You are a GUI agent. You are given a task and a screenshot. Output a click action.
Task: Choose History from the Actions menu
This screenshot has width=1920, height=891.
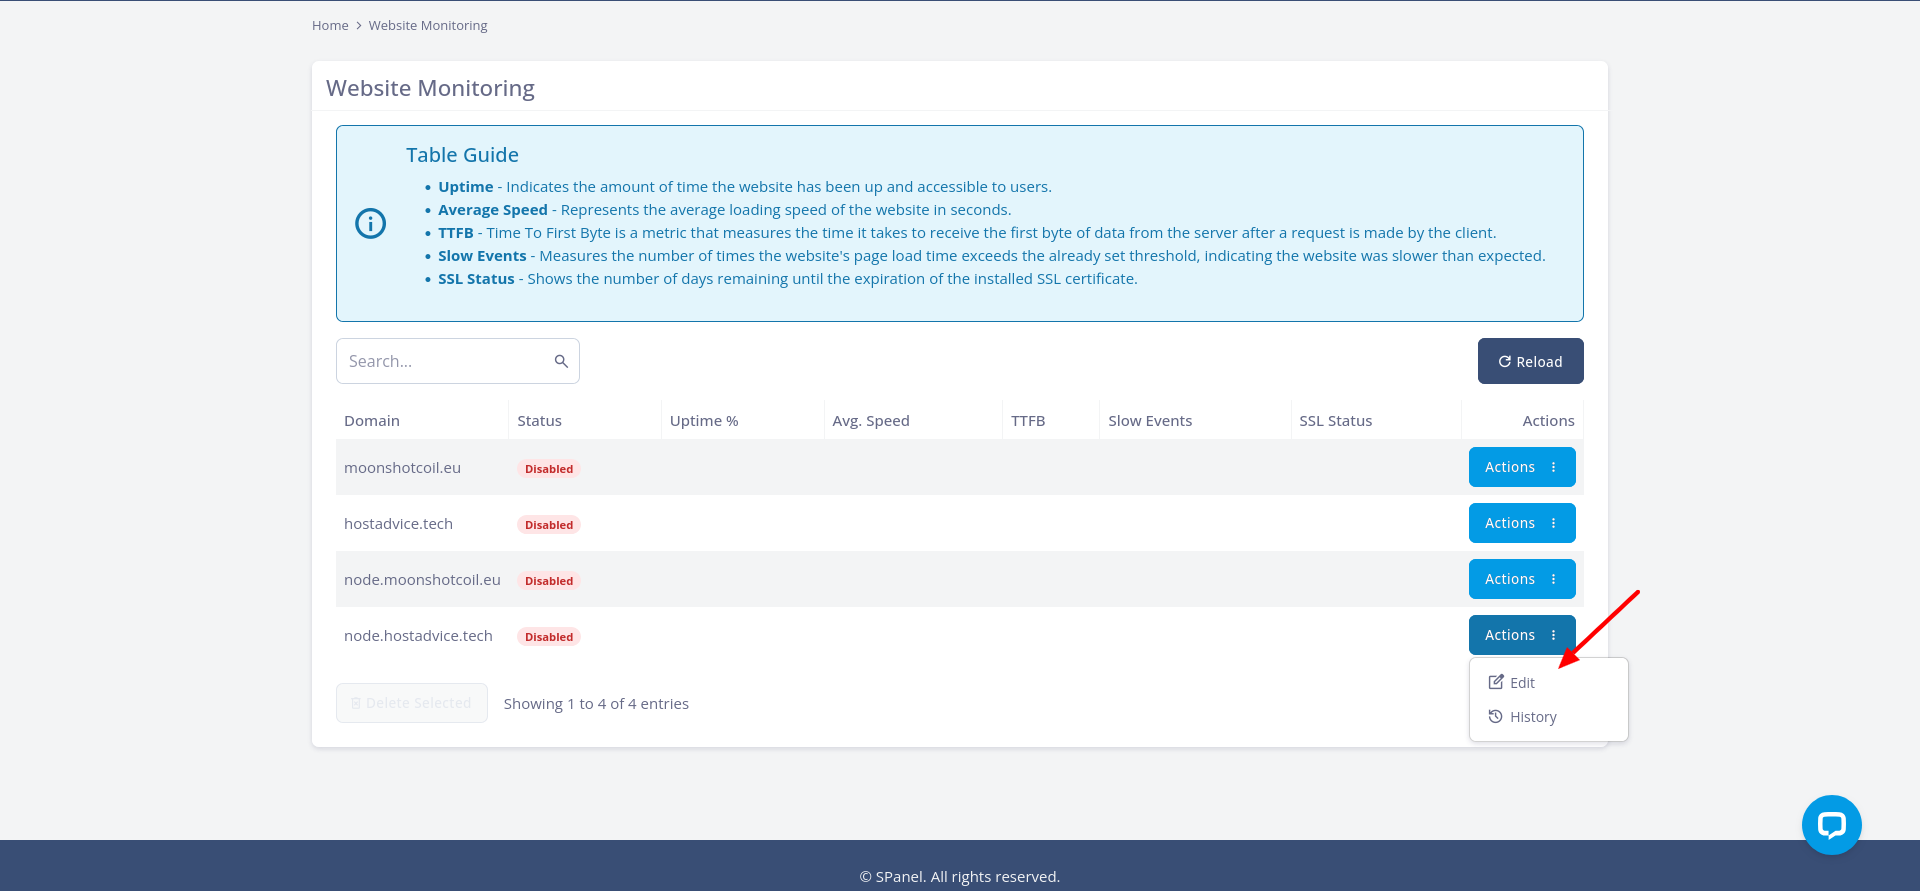click(1548, 717)
